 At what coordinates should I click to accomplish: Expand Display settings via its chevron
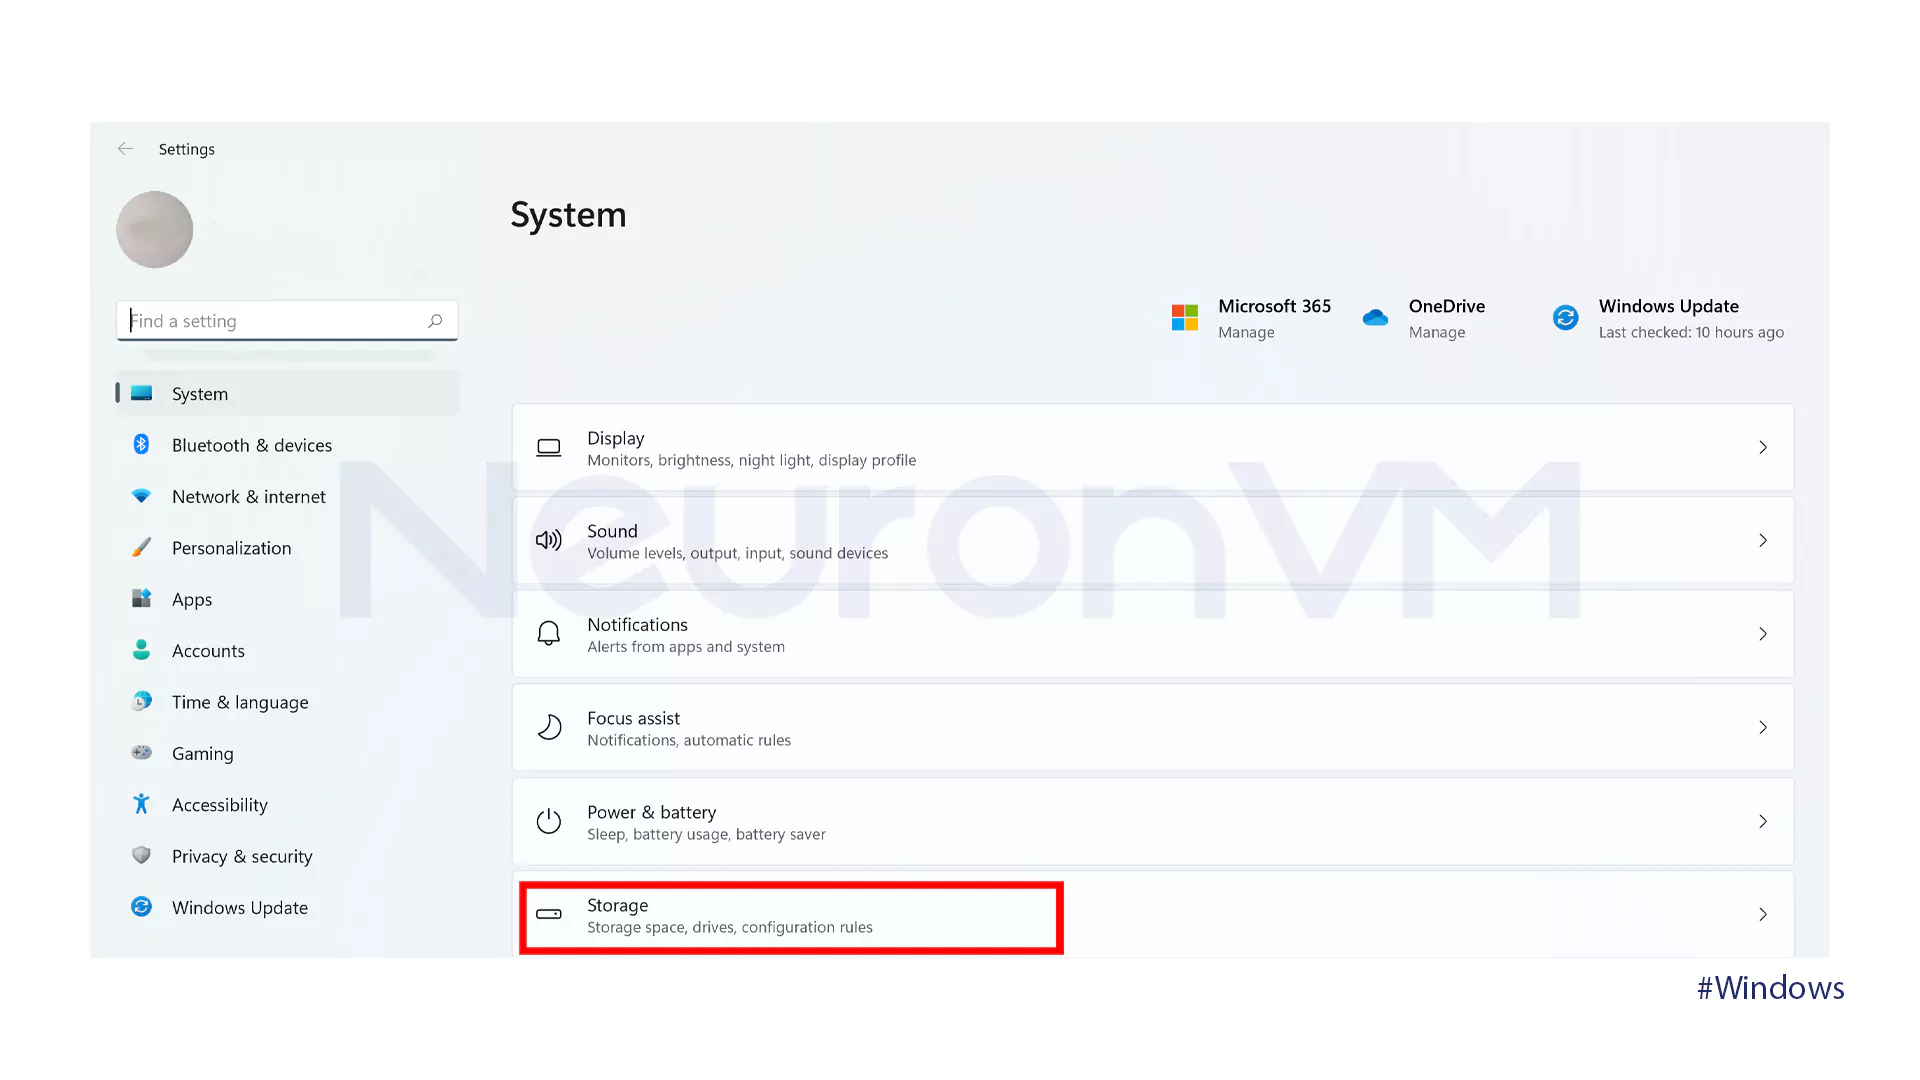[1762, 447]
